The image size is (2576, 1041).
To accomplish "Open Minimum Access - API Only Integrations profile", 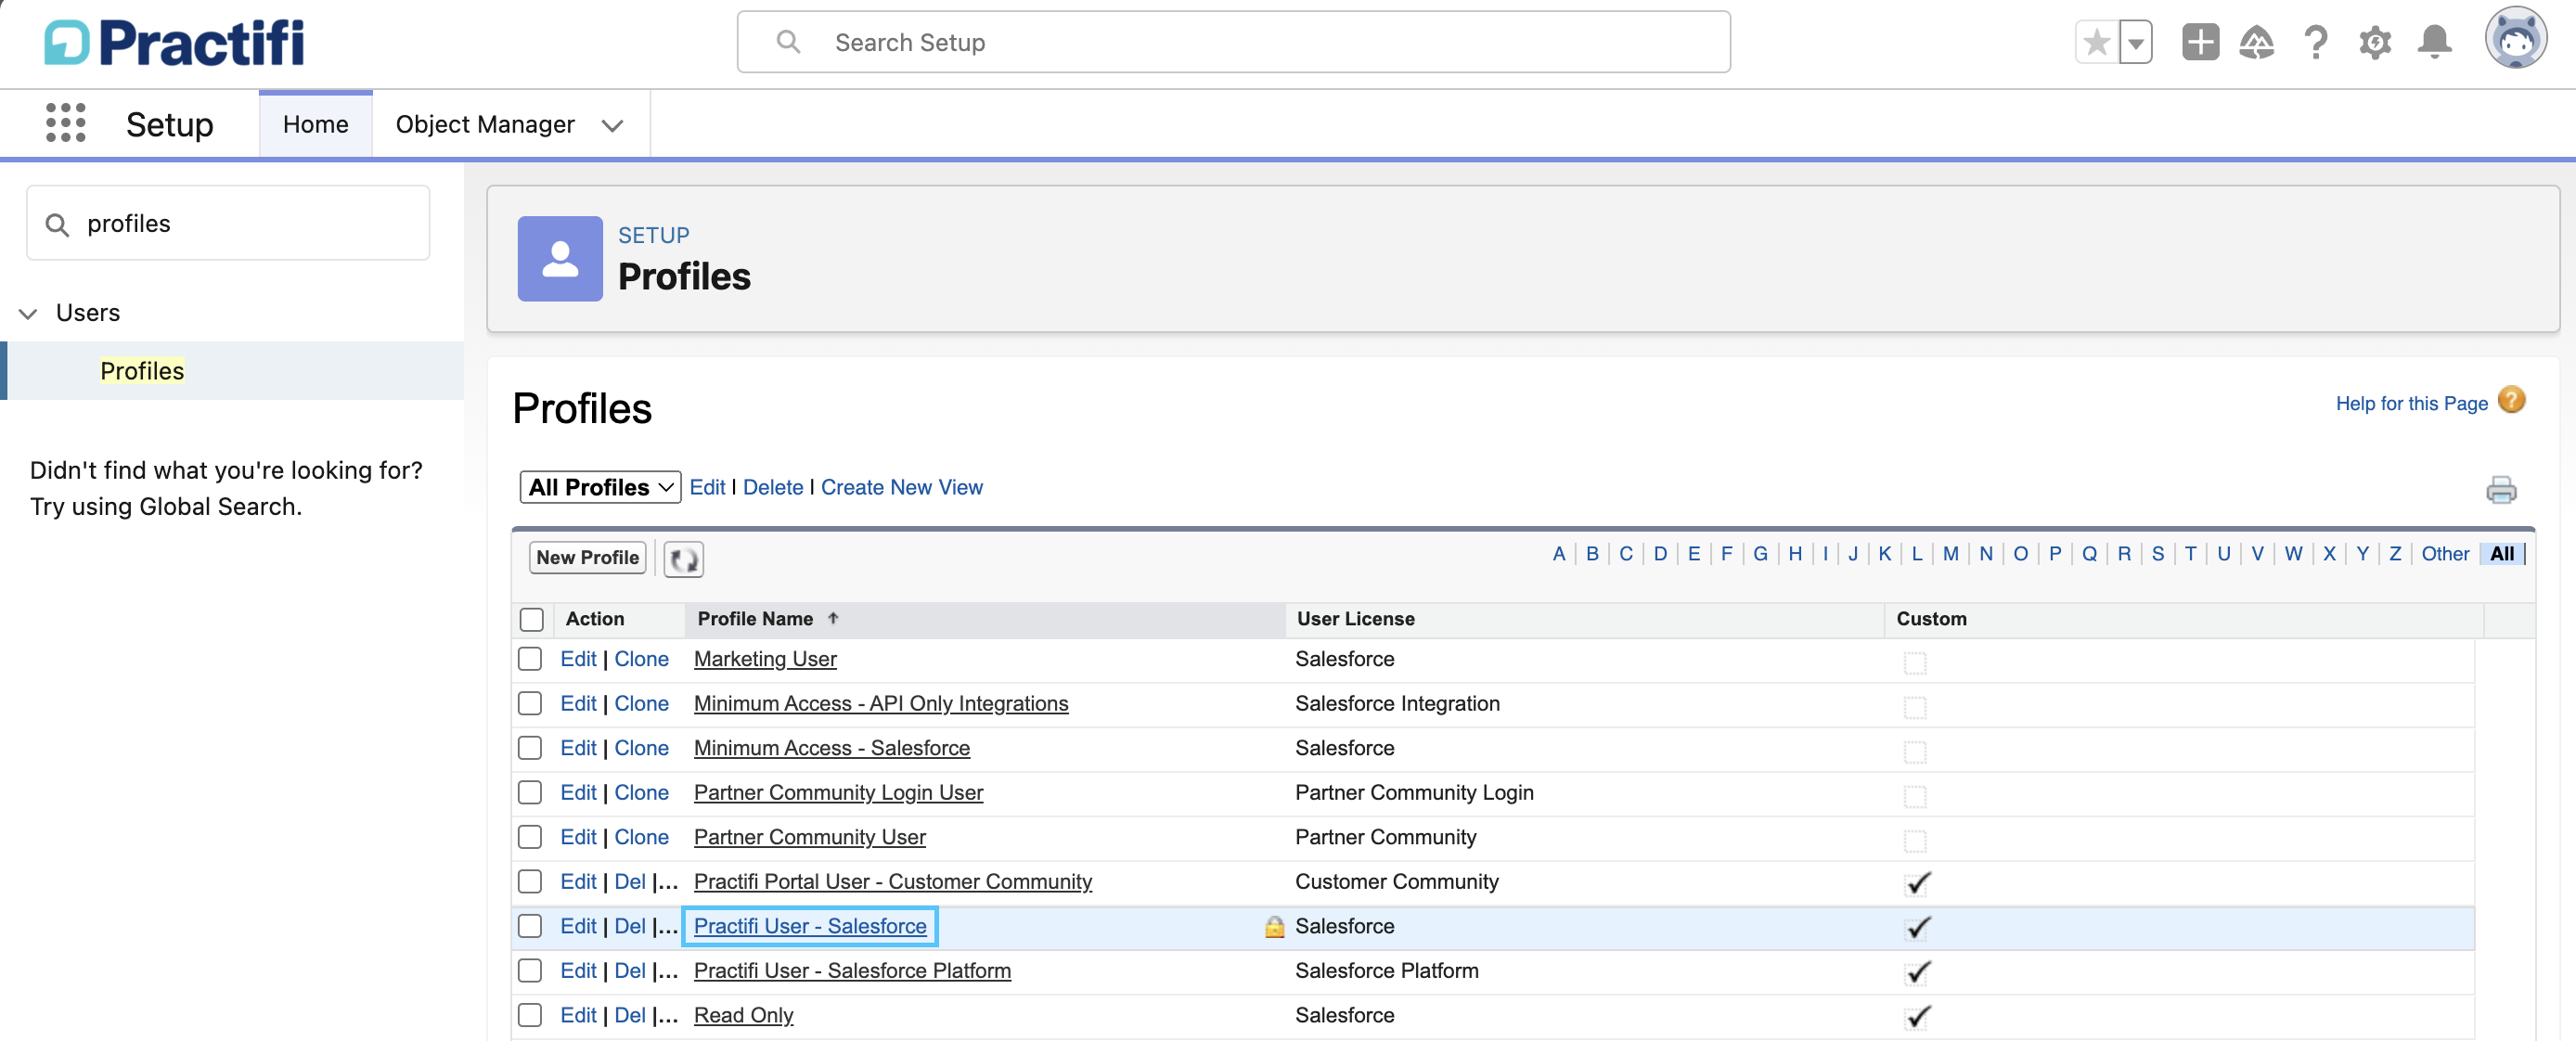I will click(880, 703).
